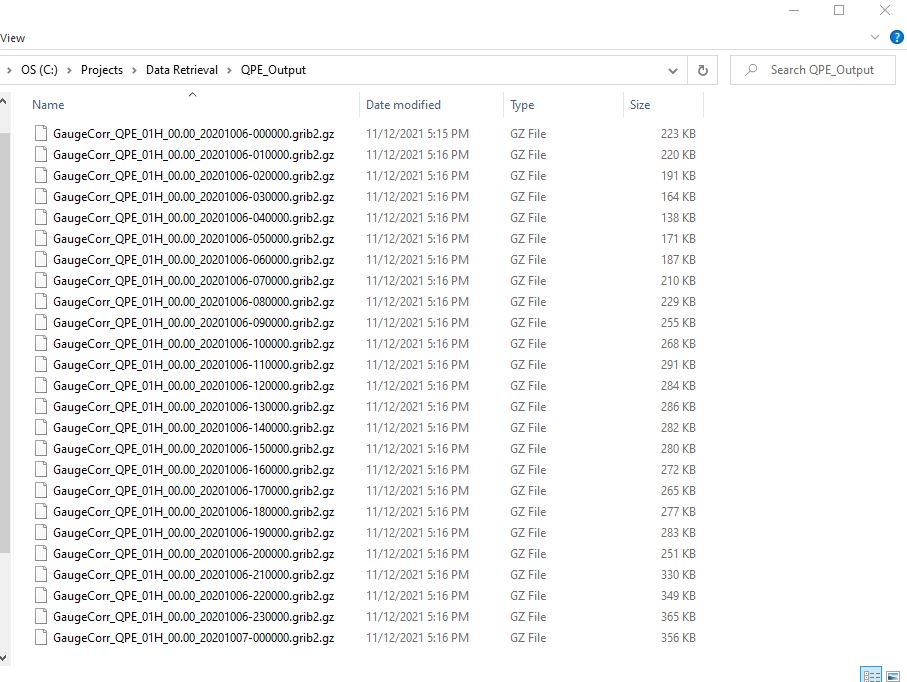Select file icon for 20201006-060000.grib2.gz
Viewport: 907px width, 682px height.
tap(40, 260)
